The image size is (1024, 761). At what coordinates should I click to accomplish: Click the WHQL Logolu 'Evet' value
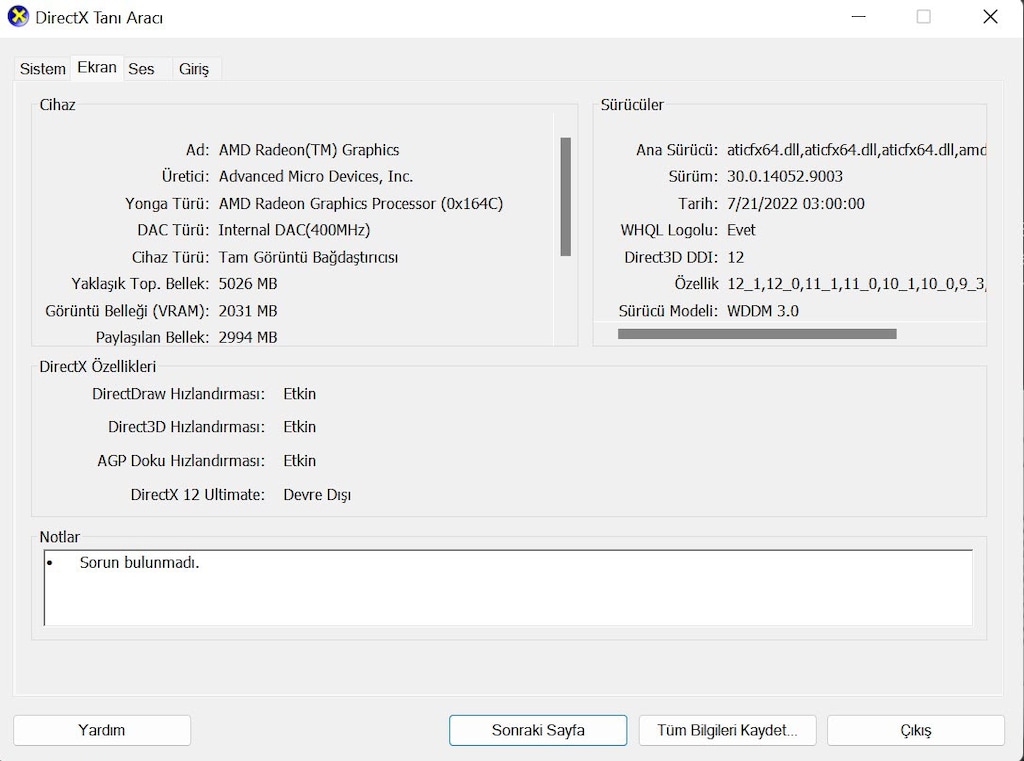point(741,230)
